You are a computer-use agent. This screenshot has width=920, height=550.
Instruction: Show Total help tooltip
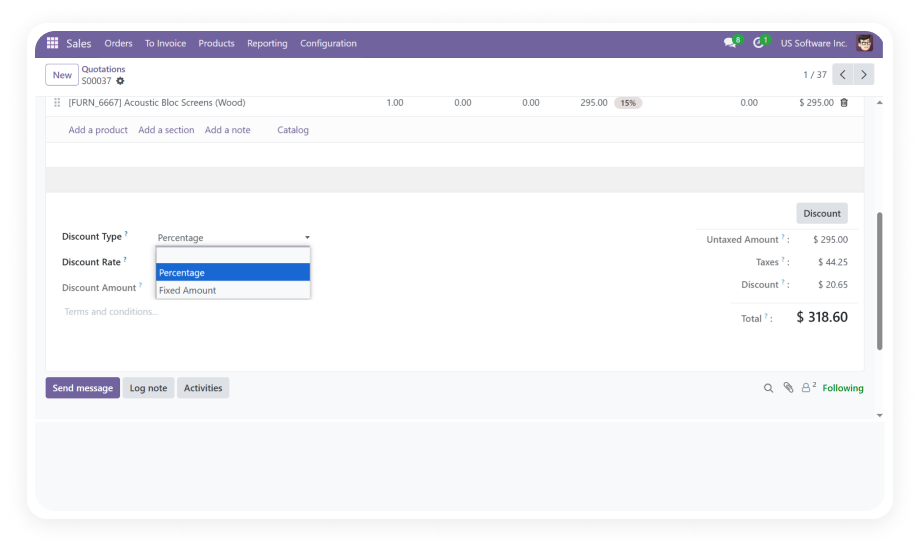(766, 315)
